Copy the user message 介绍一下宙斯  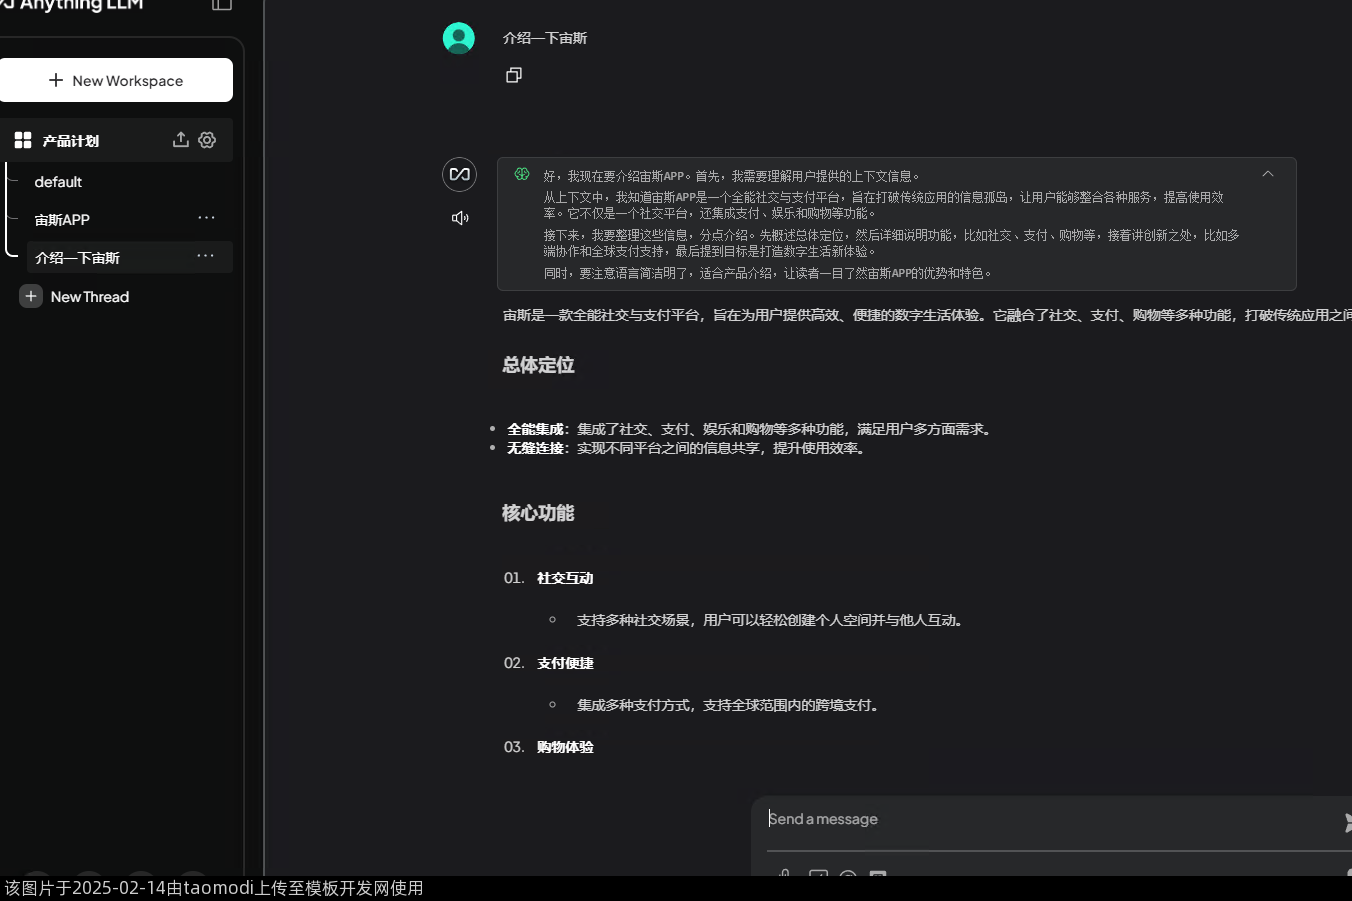514,75
